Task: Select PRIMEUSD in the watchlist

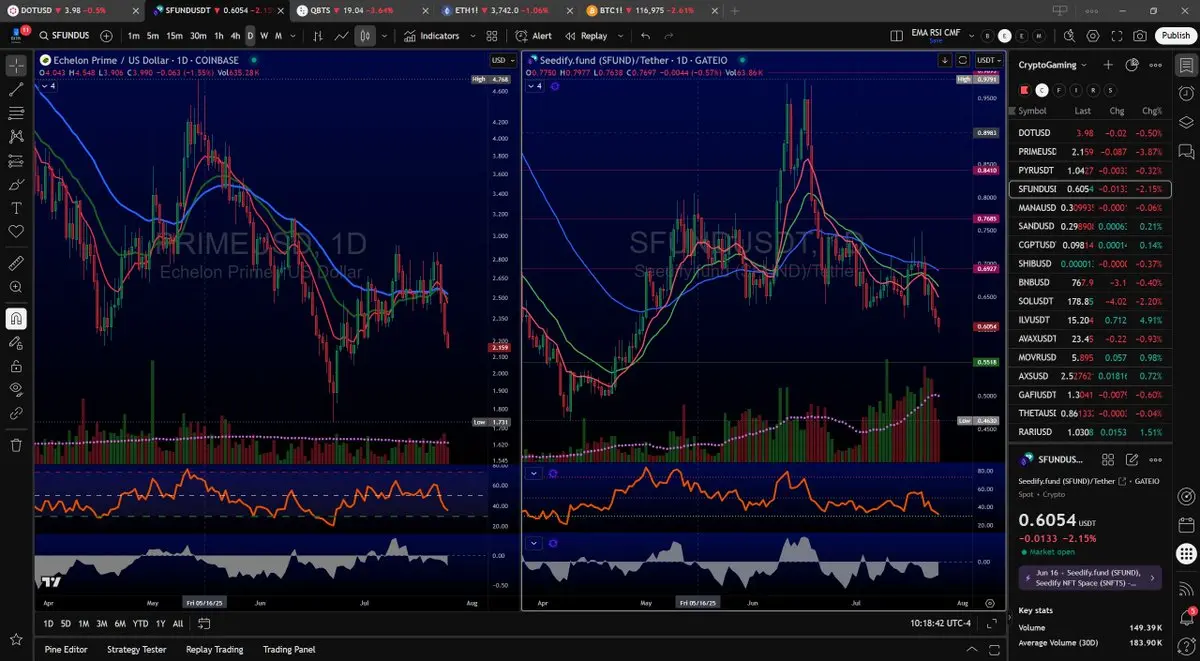Action: (1090, 151)
